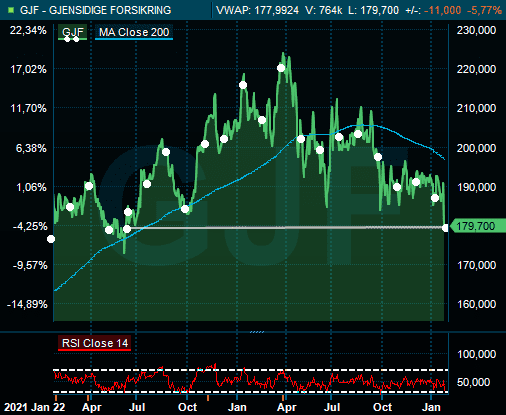This screenshot has height=415, width=506.
Task: Click the 17,02% percent axis label
Action: (28, 69)
